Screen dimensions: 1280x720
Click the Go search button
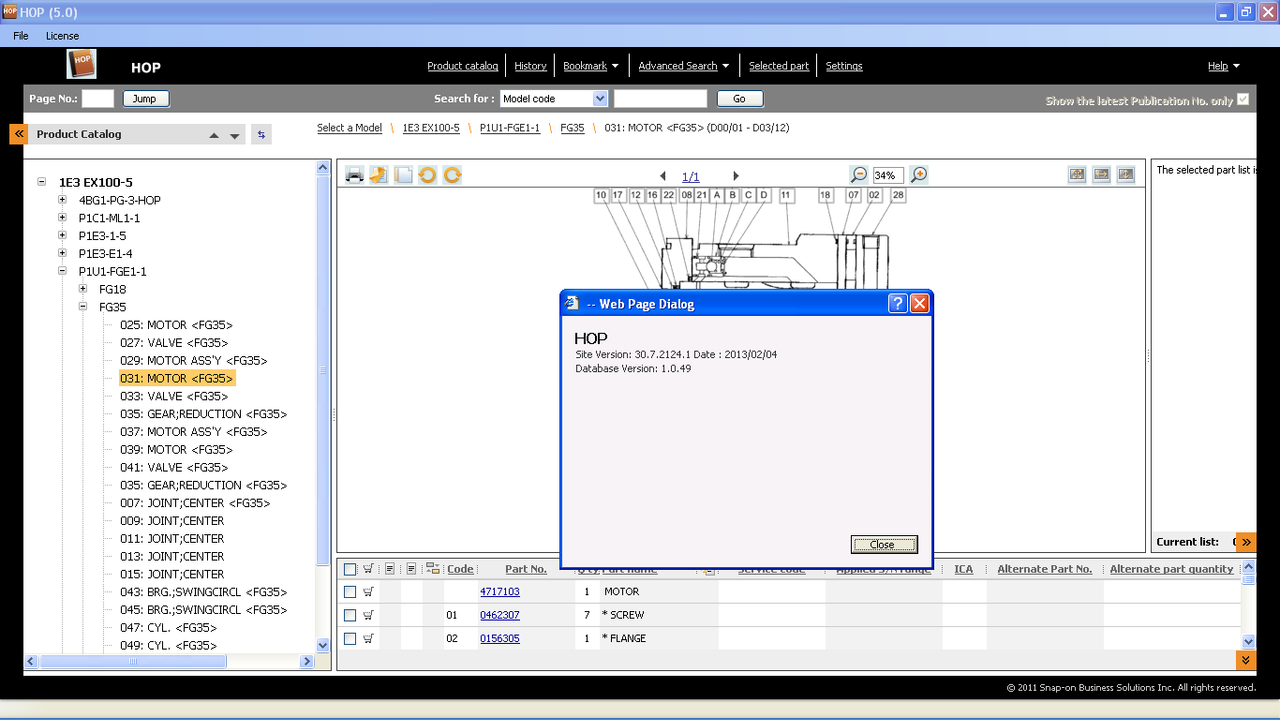[739, 99]
